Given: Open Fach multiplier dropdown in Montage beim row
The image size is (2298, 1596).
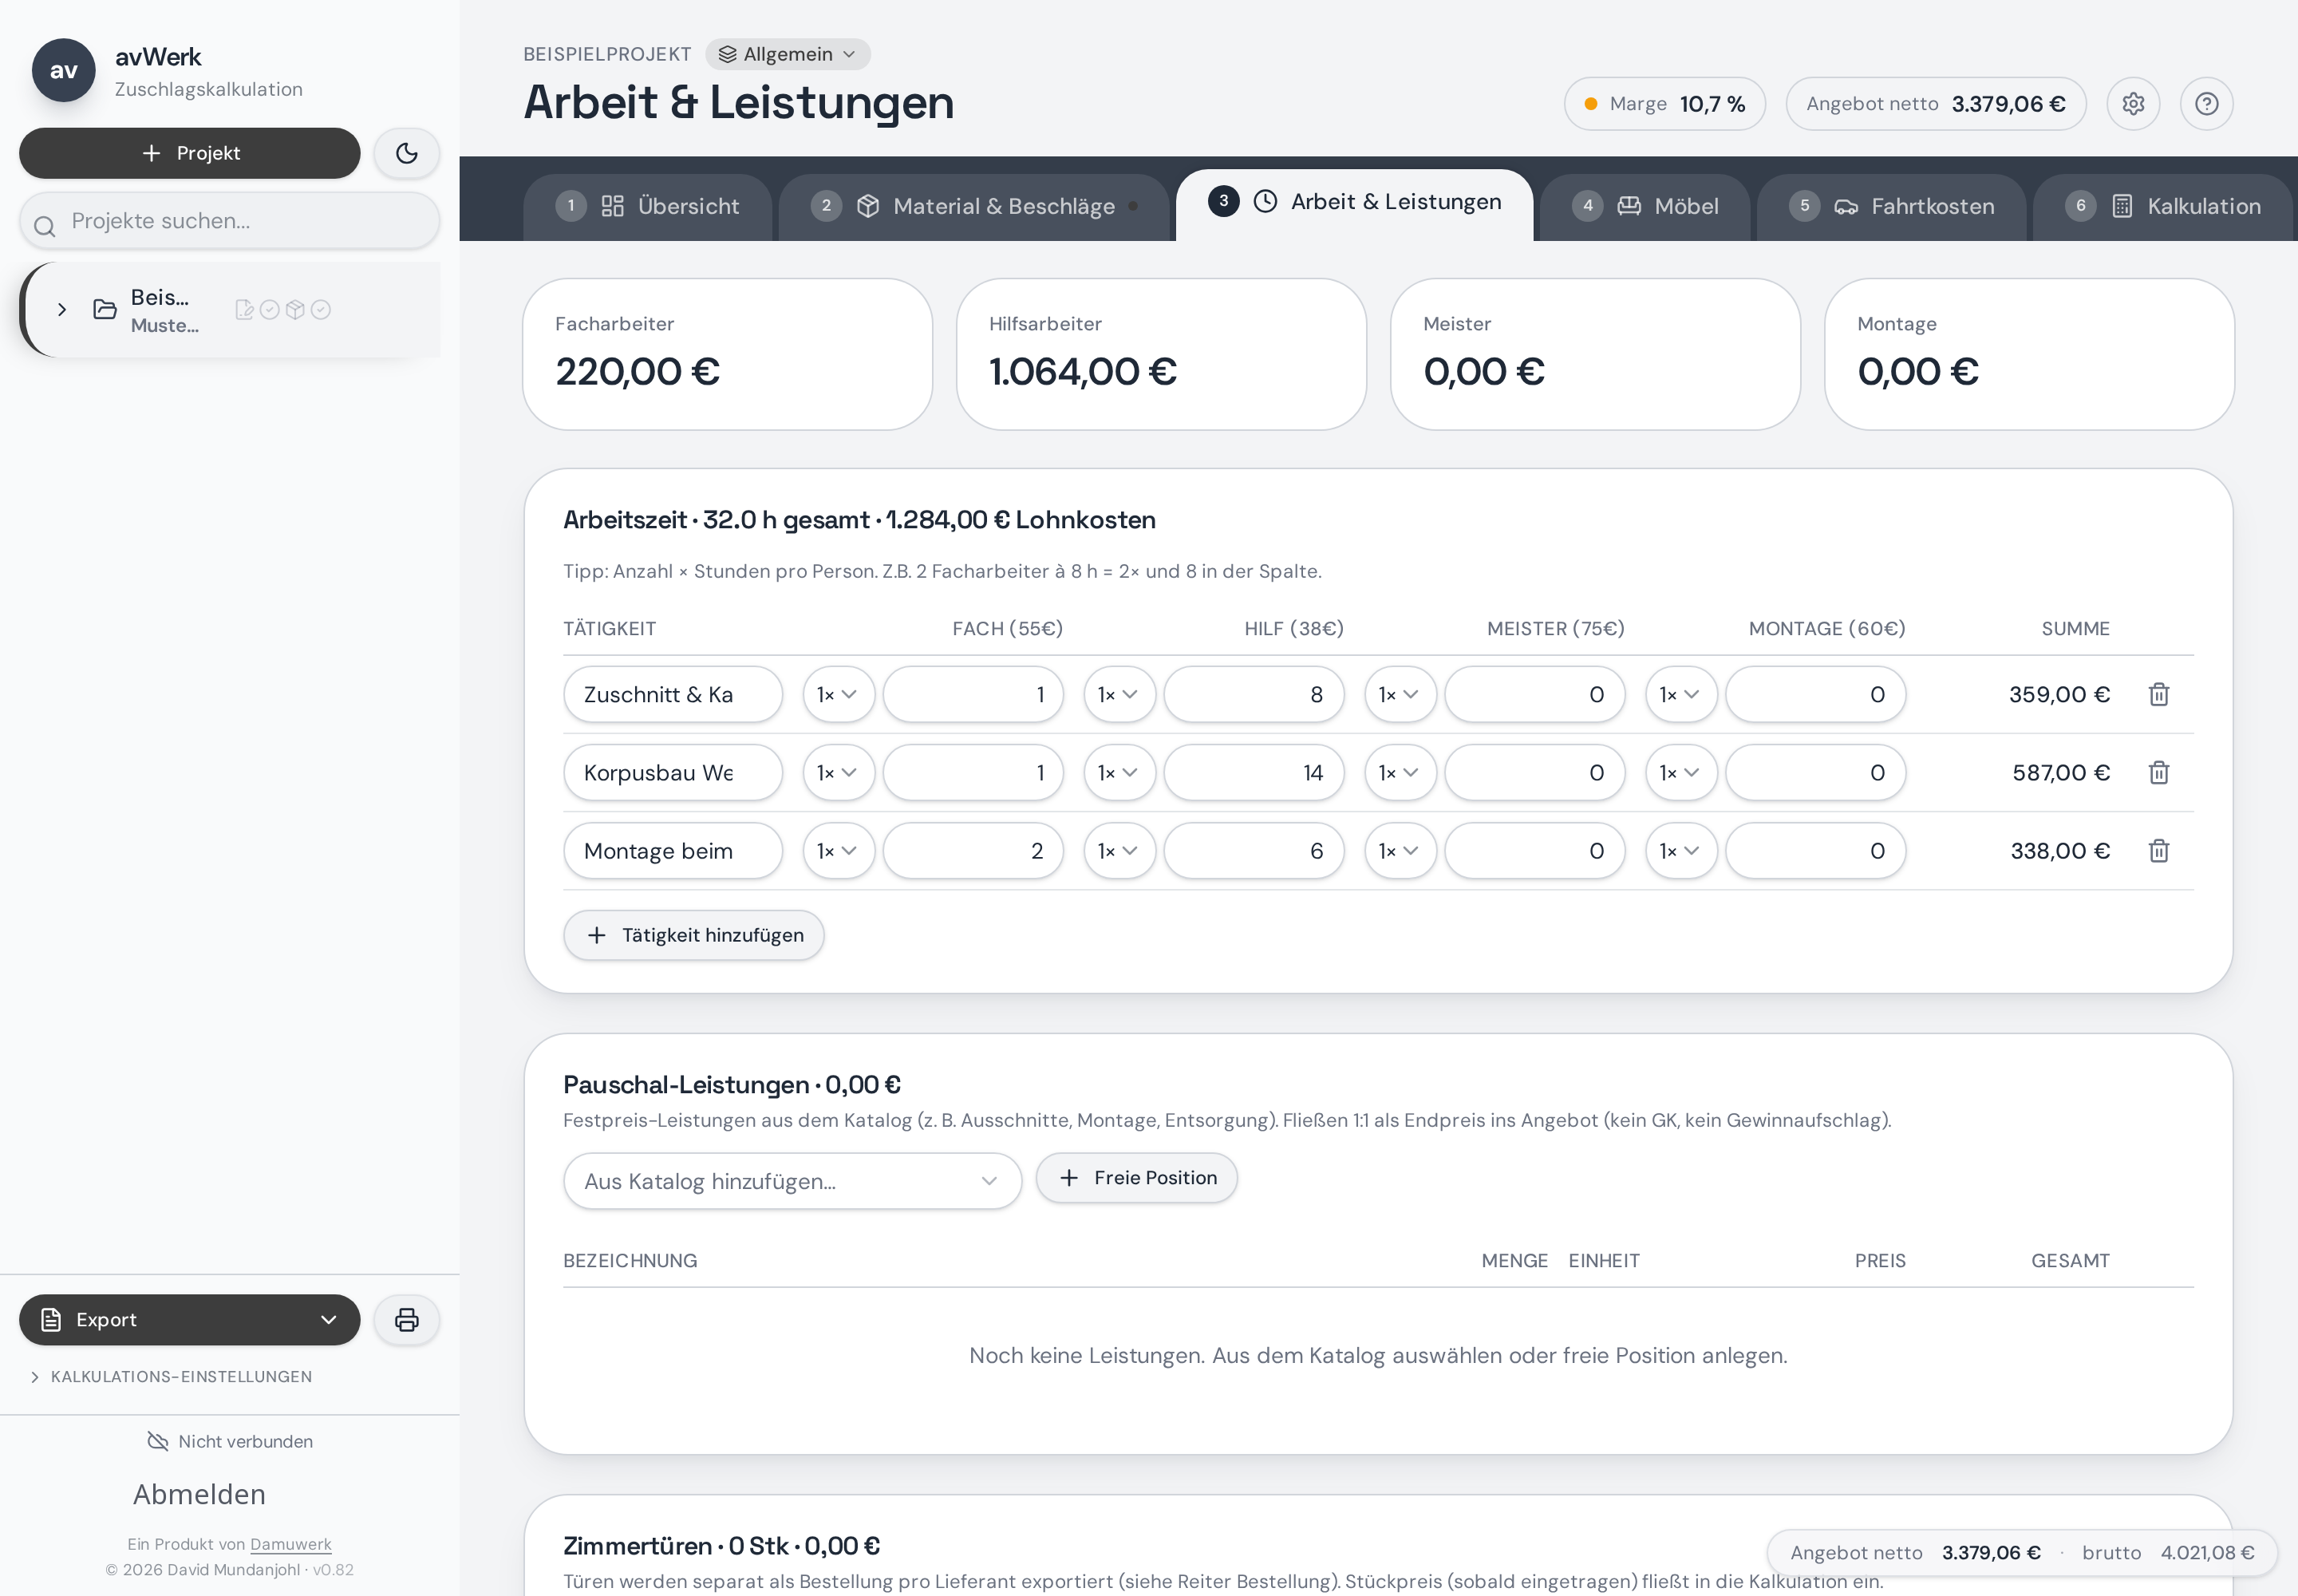Looking at the screenshot, I should click(x=838, y=850).
